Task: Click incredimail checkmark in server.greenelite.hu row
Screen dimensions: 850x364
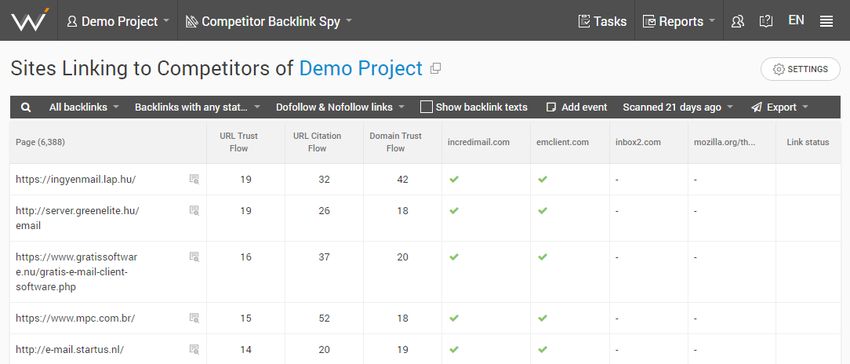Action: point(454,210)
